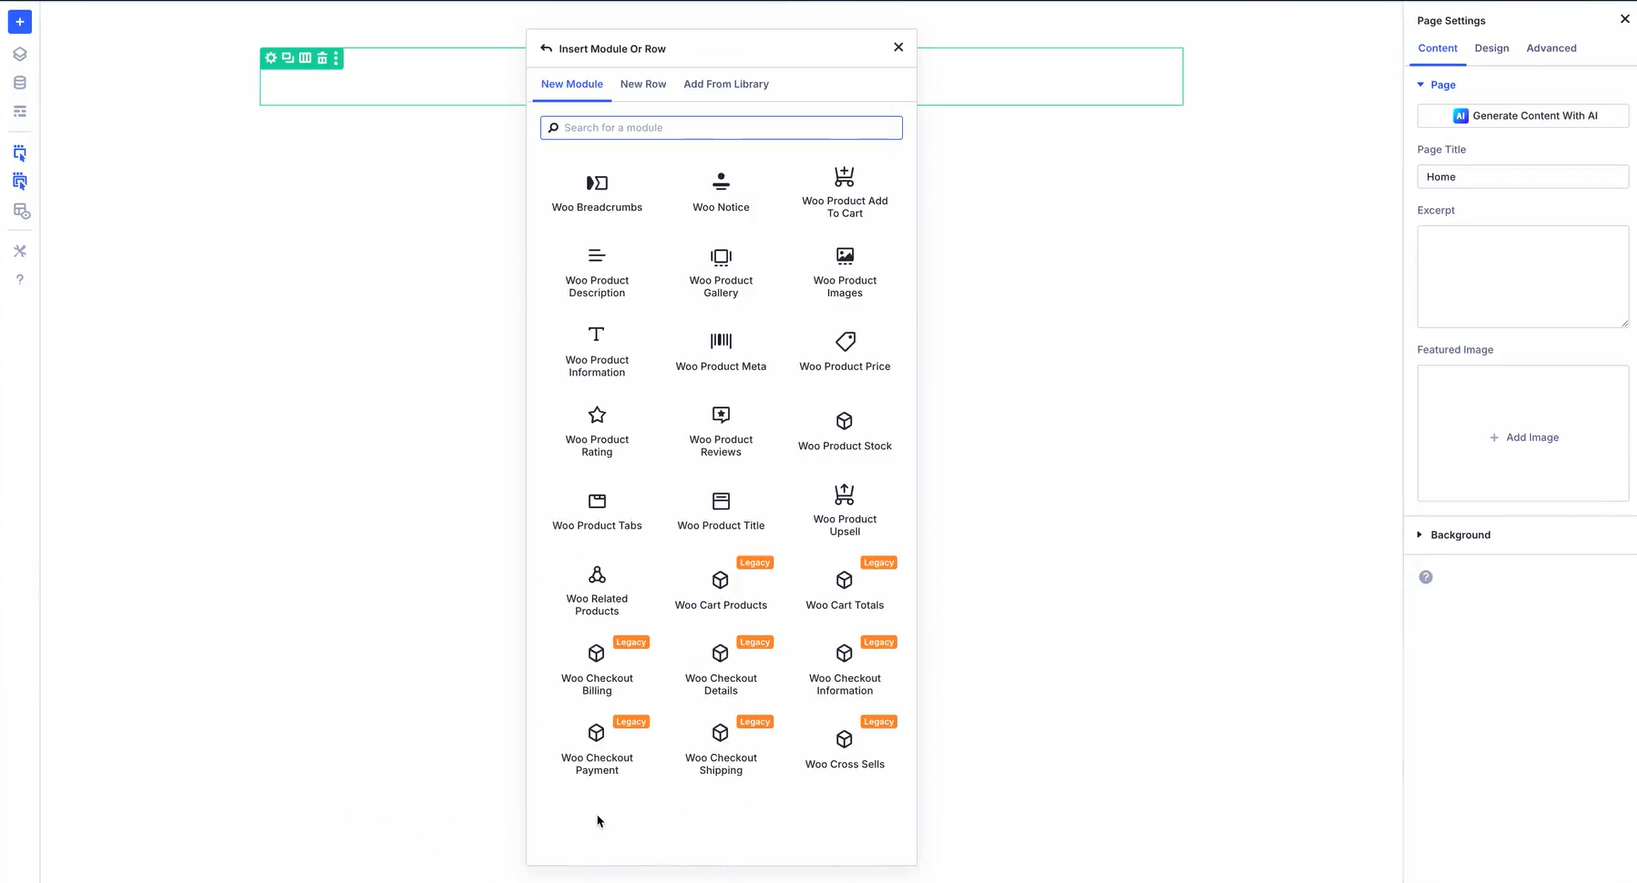The height and width of the screenshot is (883, 1637).
Task: Click the single-box cursor interaction mode icon
Action: 20,153
